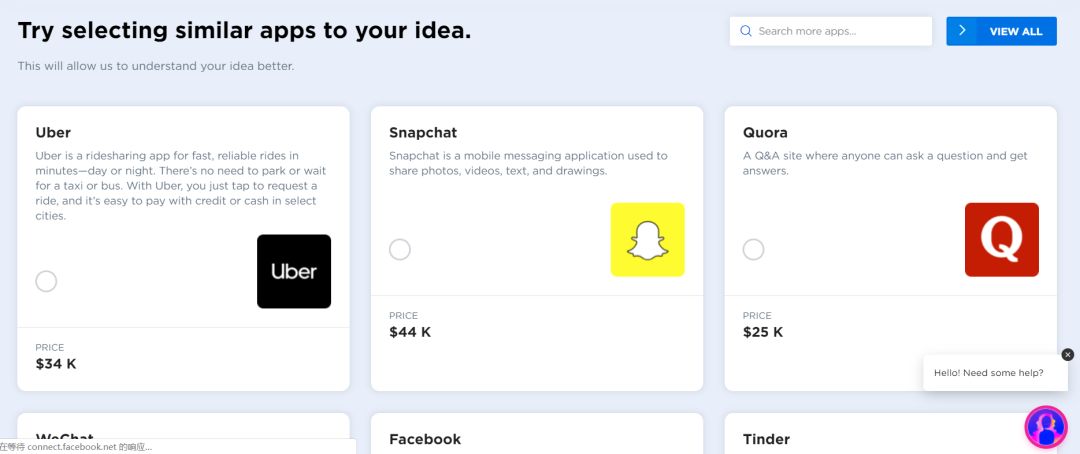Select the Quora radio button
The height and width of the screenshot is (454, 1080).
click(753, 249)
